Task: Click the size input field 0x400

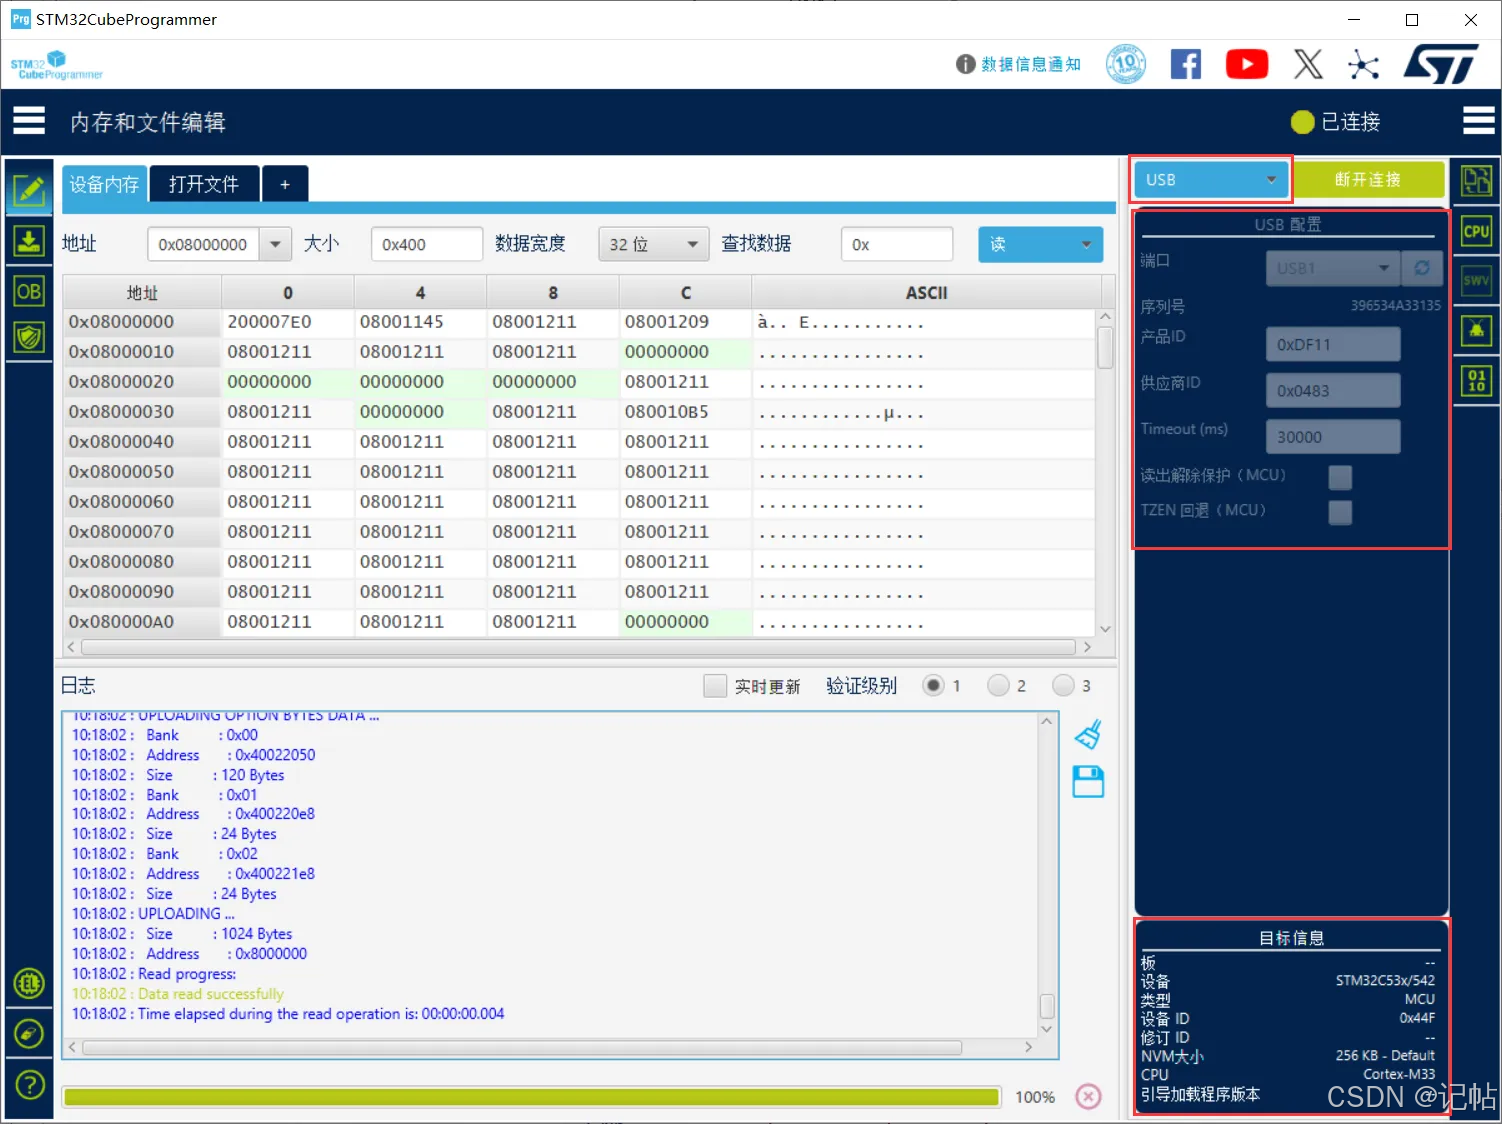Action: point(427,244)
